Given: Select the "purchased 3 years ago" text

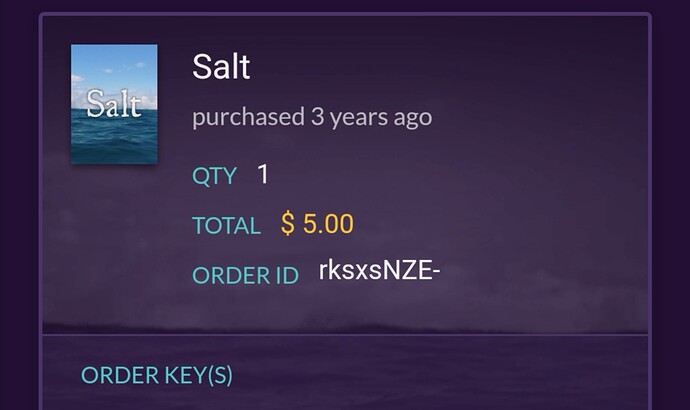Looking at the screenshot, I should pos(312,117).
